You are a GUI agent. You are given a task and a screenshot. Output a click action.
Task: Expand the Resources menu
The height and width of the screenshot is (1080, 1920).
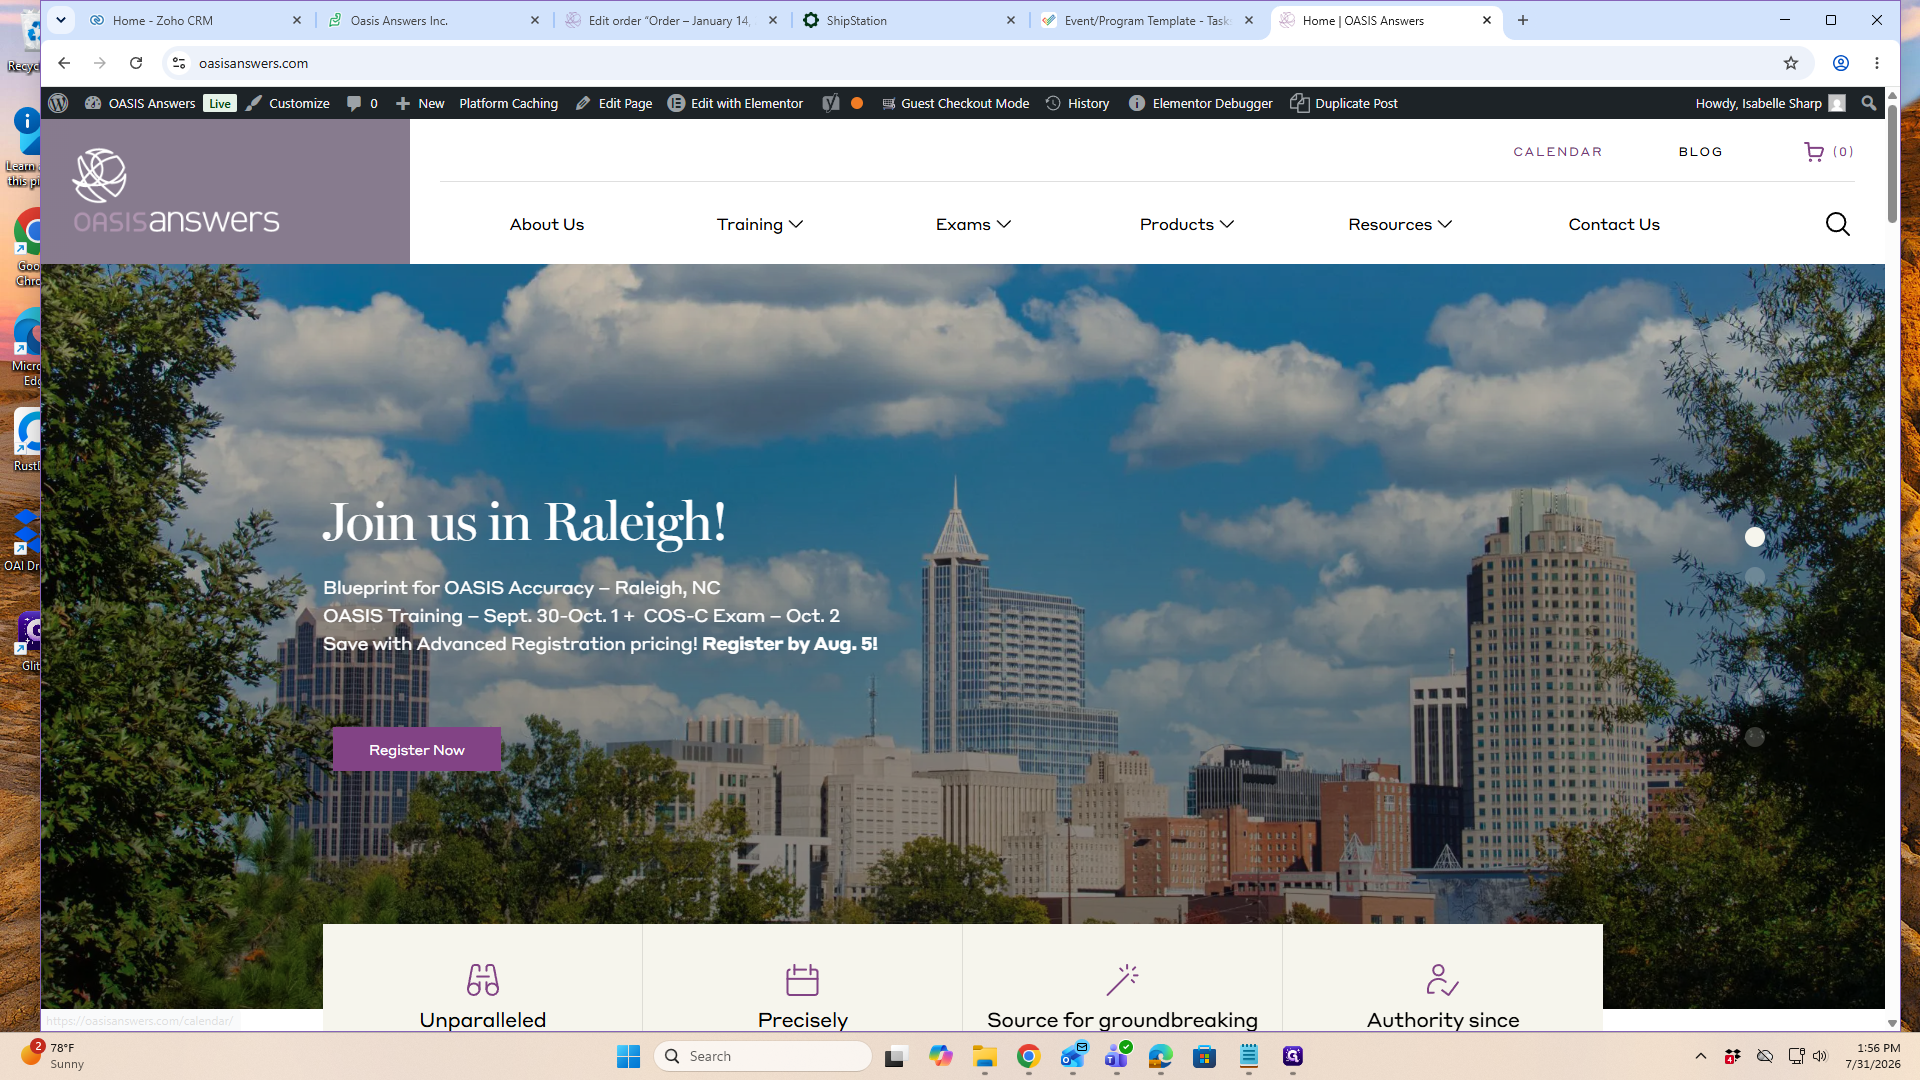click(x=1400, y=224)
